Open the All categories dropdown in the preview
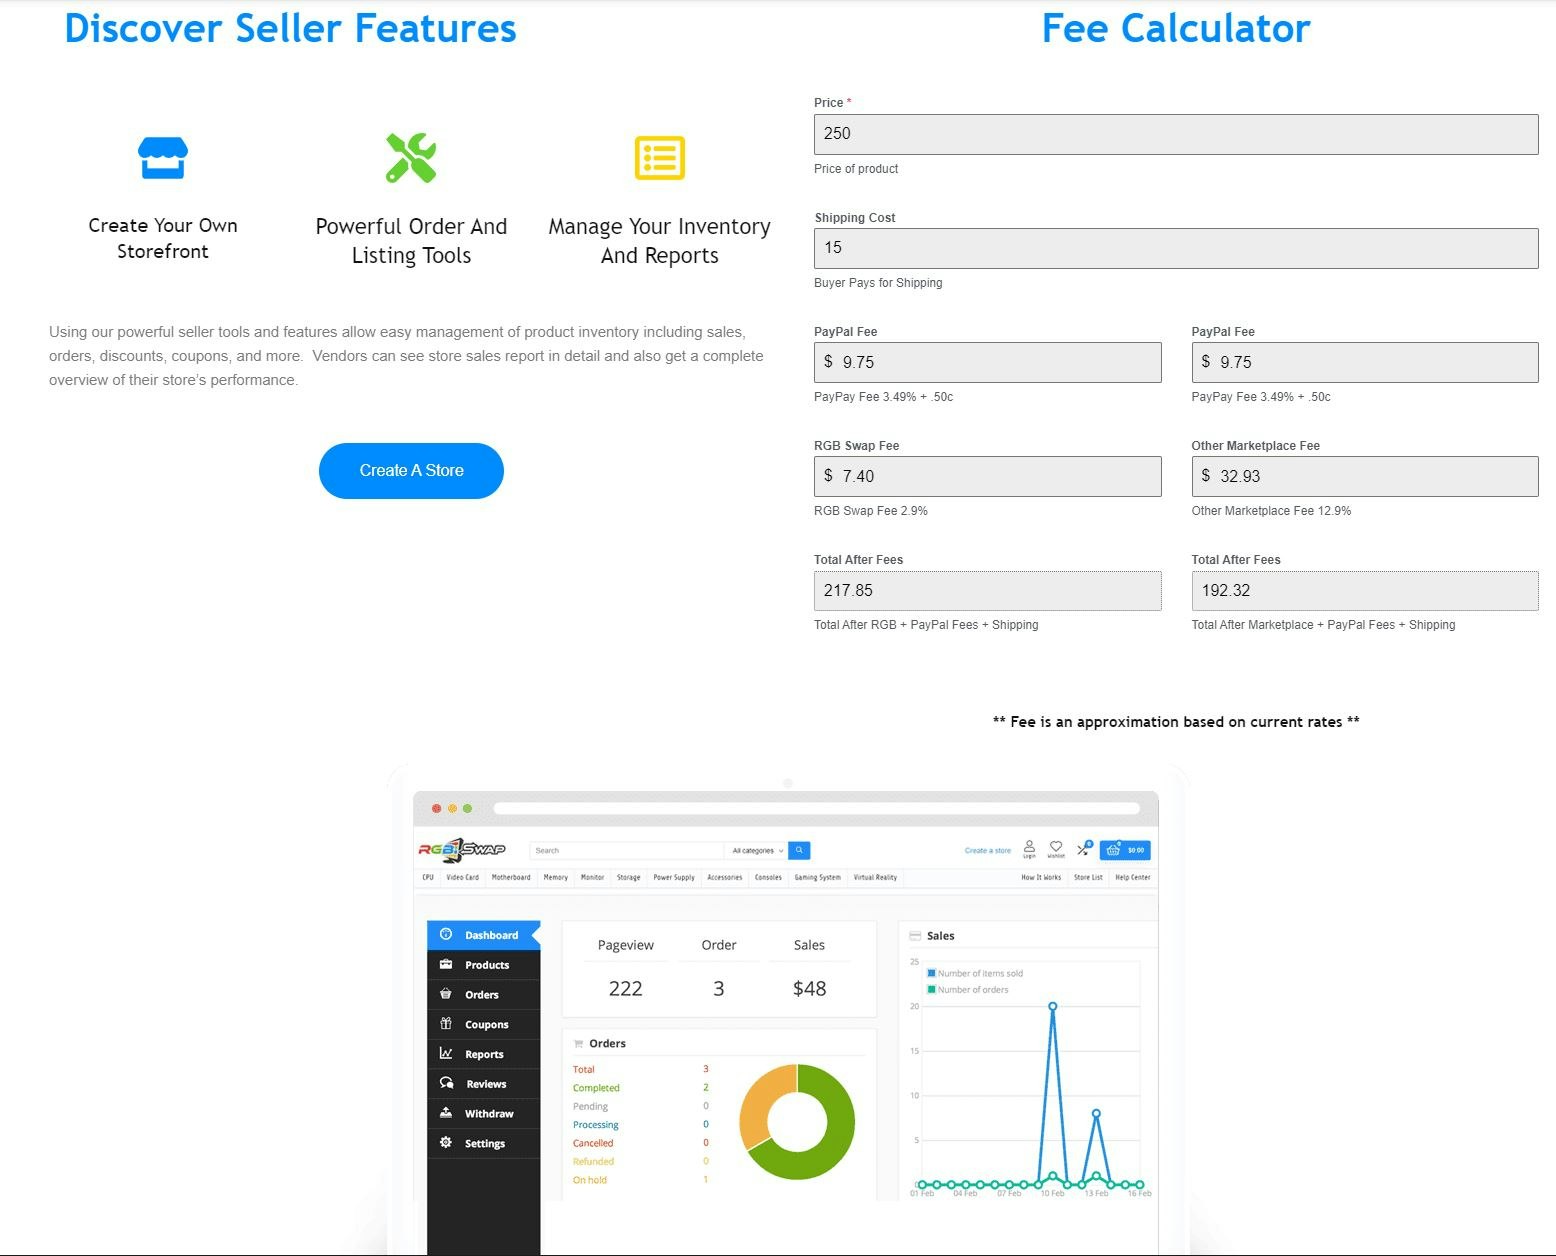This screenshot has width=1556, height=1256. (x=757, y=850)
